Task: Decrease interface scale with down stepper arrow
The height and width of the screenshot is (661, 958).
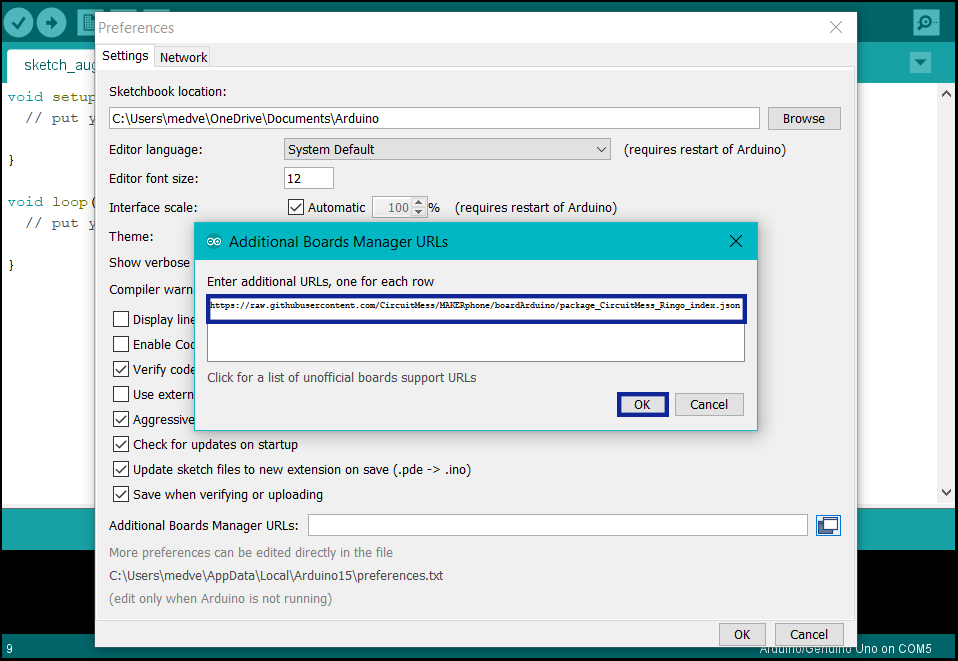Action: [x=419, y=212]
